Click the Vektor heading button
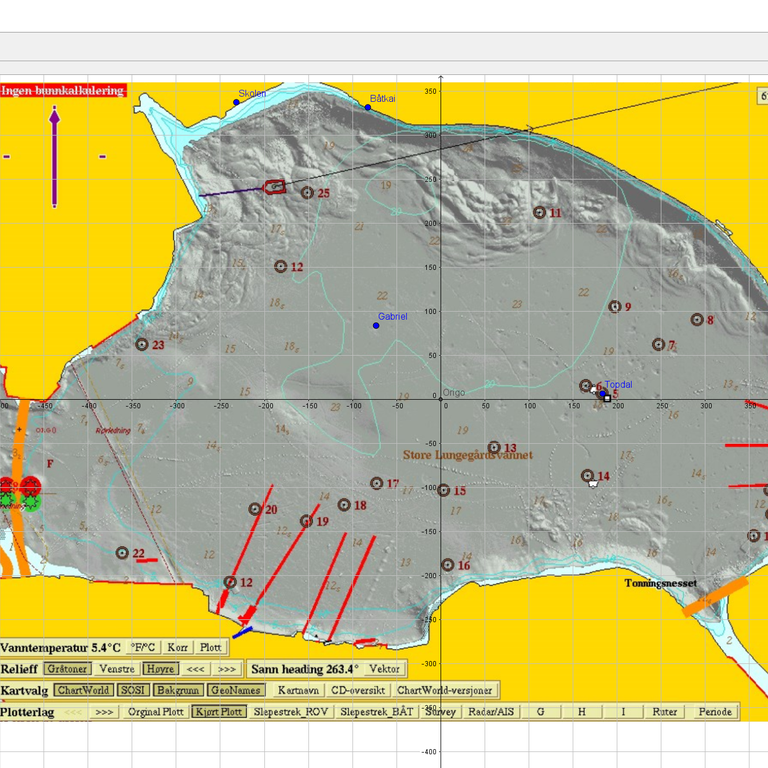The width and height of the screenshot is (768, 768). (385, 668)
